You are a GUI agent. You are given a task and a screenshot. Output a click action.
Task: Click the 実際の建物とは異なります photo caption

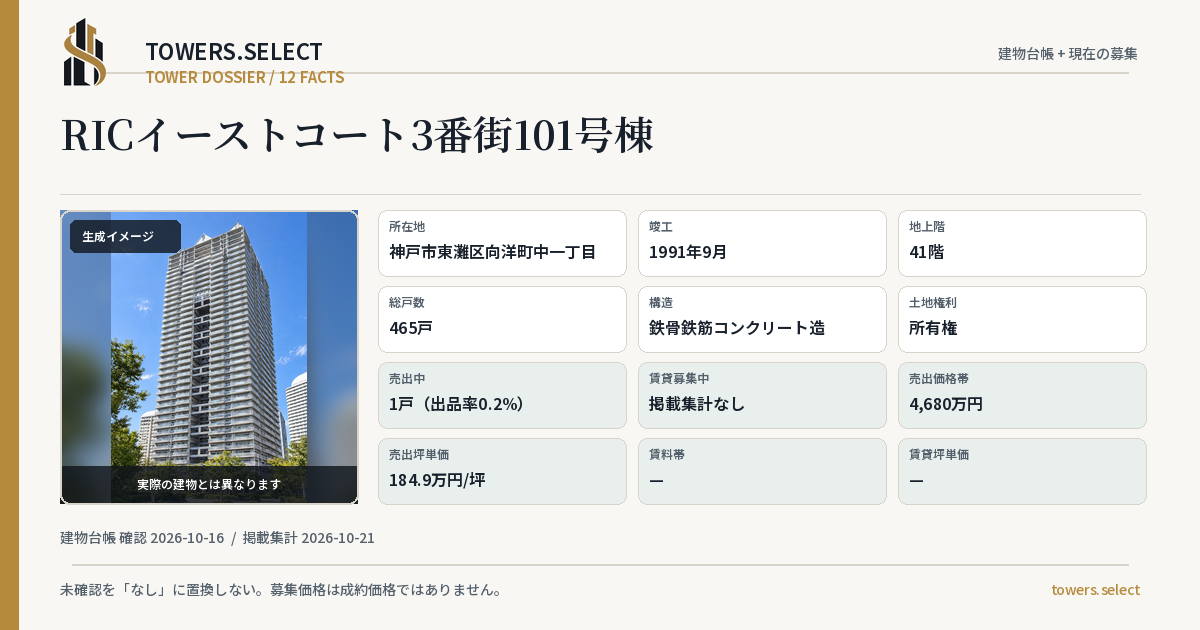point(209,484)
